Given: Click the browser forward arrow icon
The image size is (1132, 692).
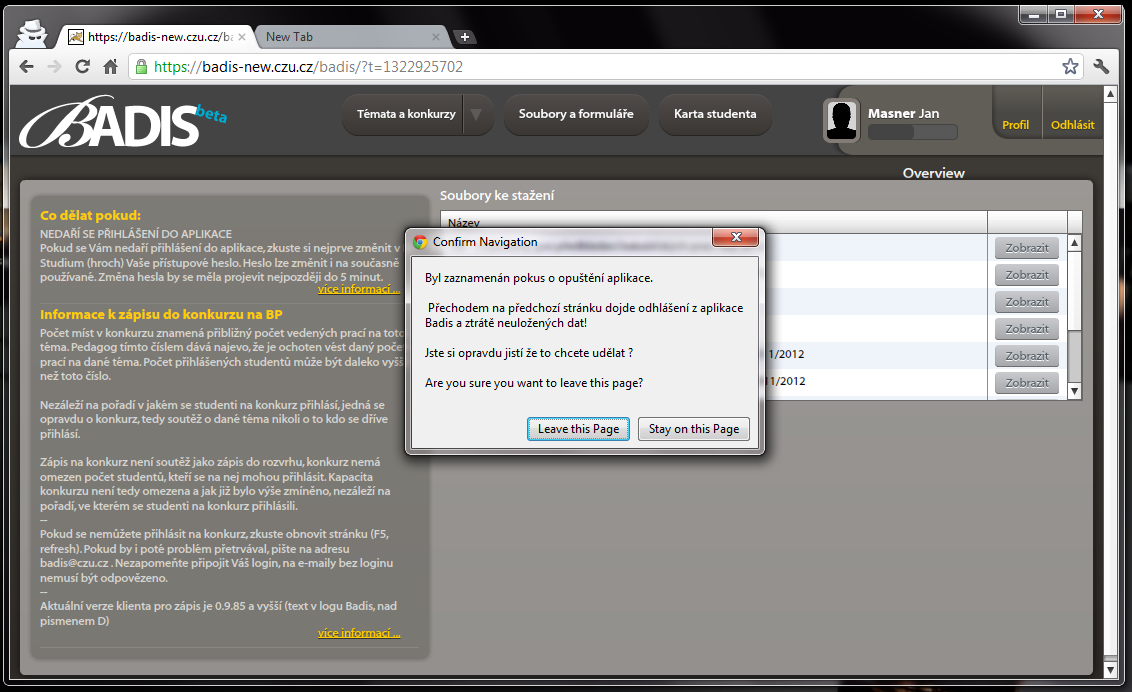Looking at the screenshot, I should pos(55,67).
